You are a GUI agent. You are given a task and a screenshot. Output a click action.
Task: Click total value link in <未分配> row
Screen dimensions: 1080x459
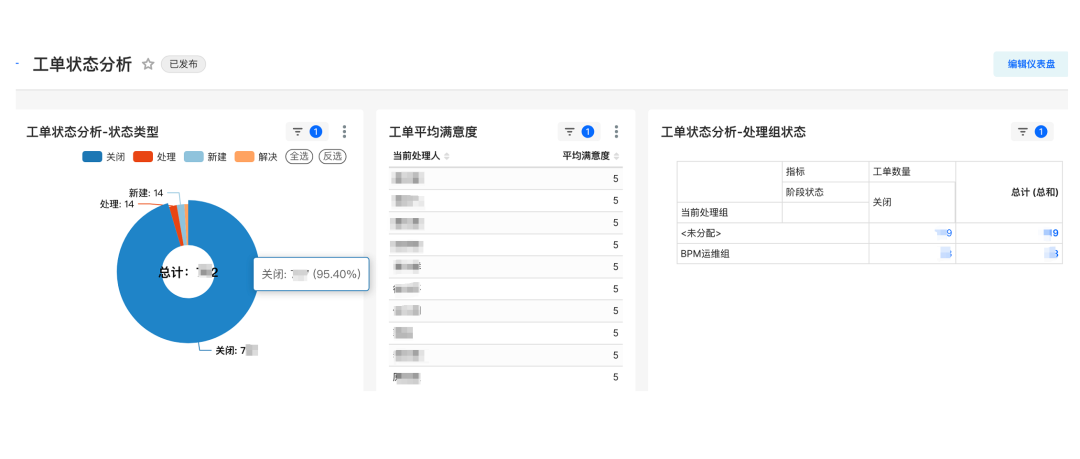coord(1051,233)
